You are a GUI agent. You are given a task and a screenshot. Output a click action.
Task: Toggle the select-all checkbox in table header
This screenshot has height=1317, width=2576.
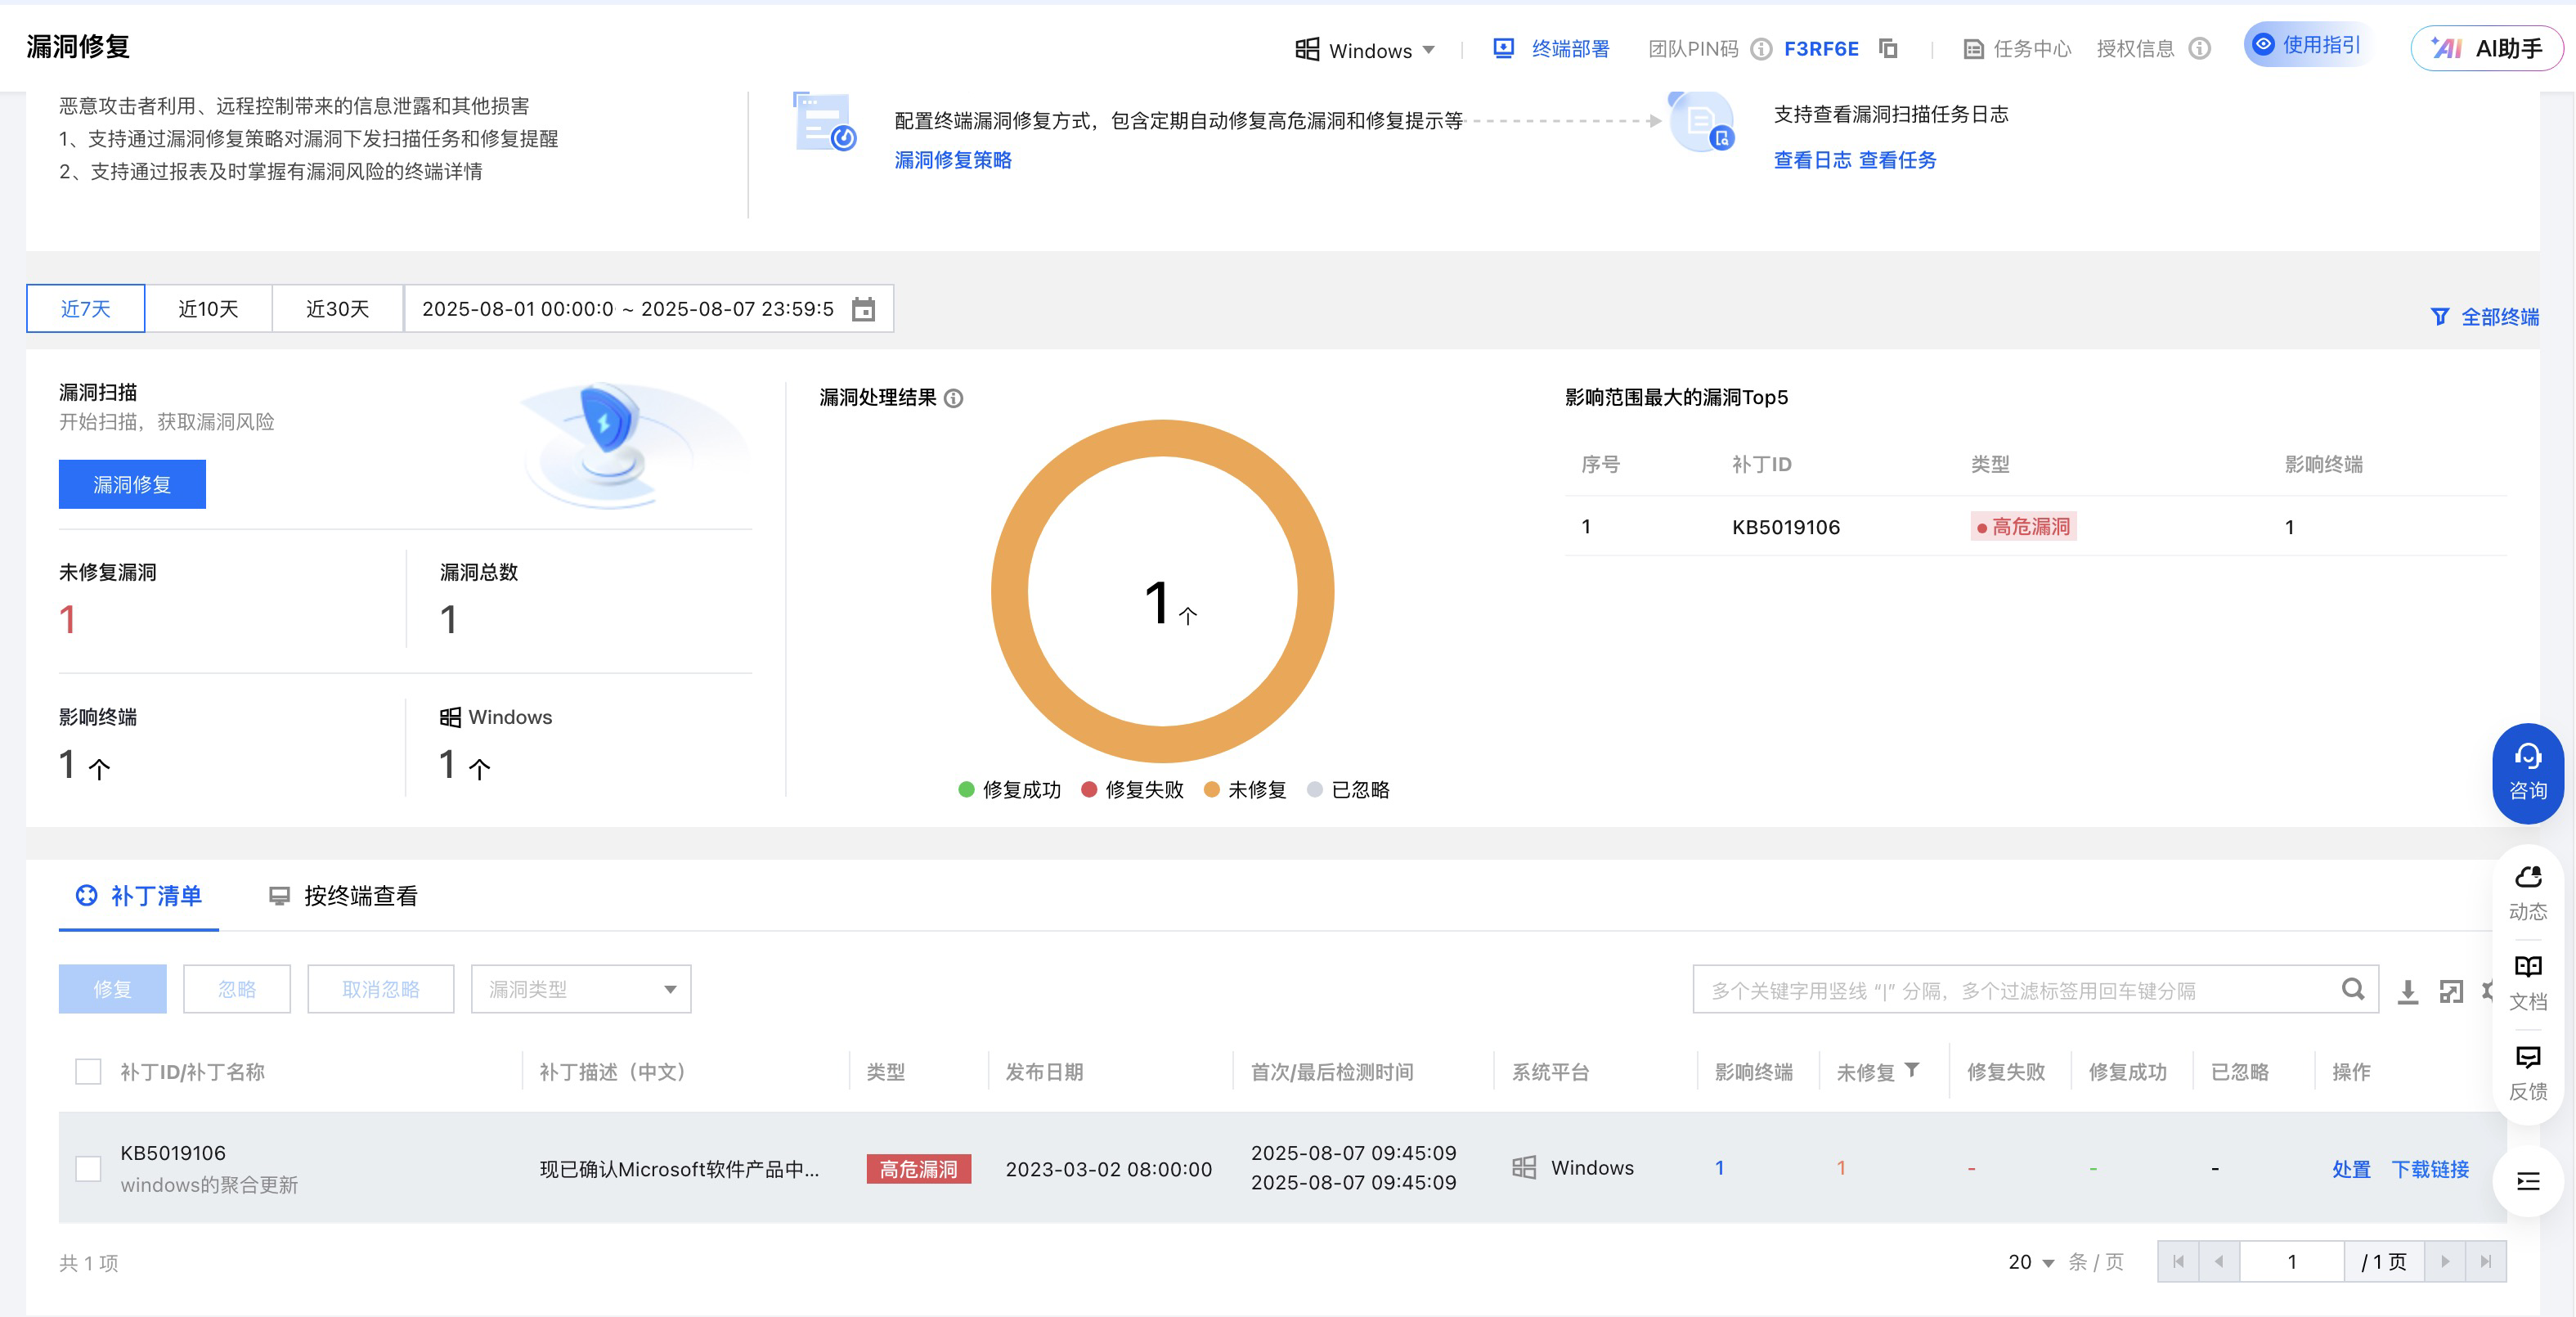click(88, 1071)
